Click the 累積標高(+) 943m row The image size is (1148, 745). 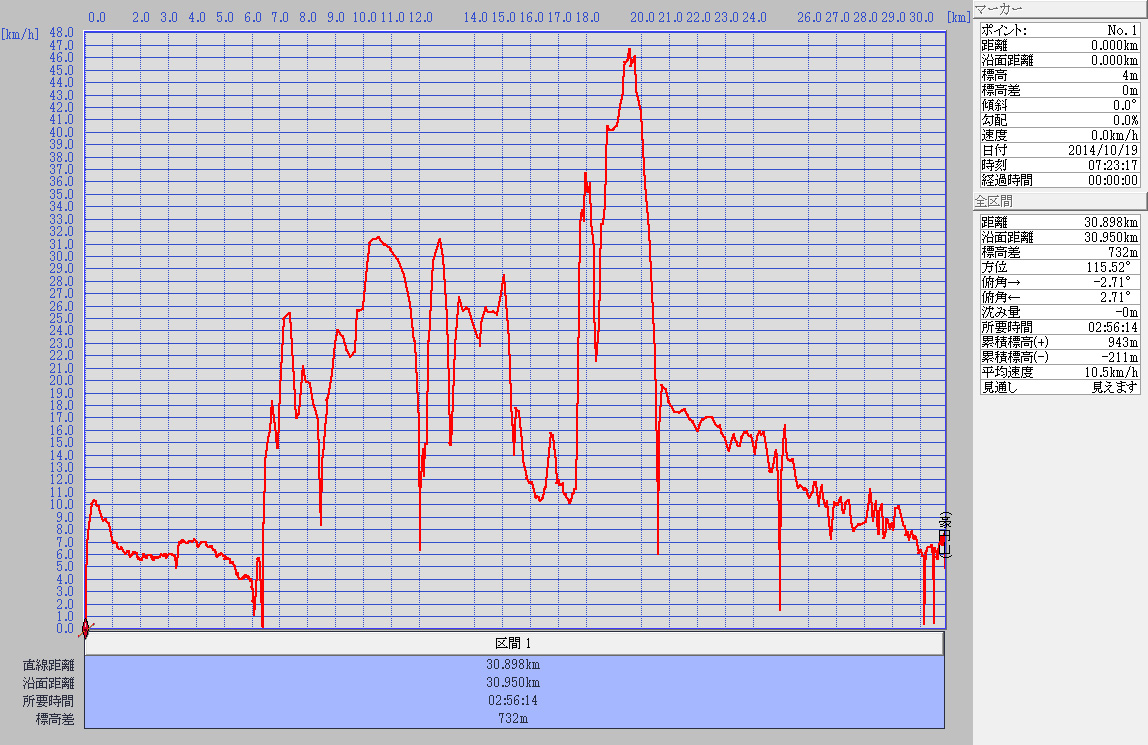(1059, 342)
